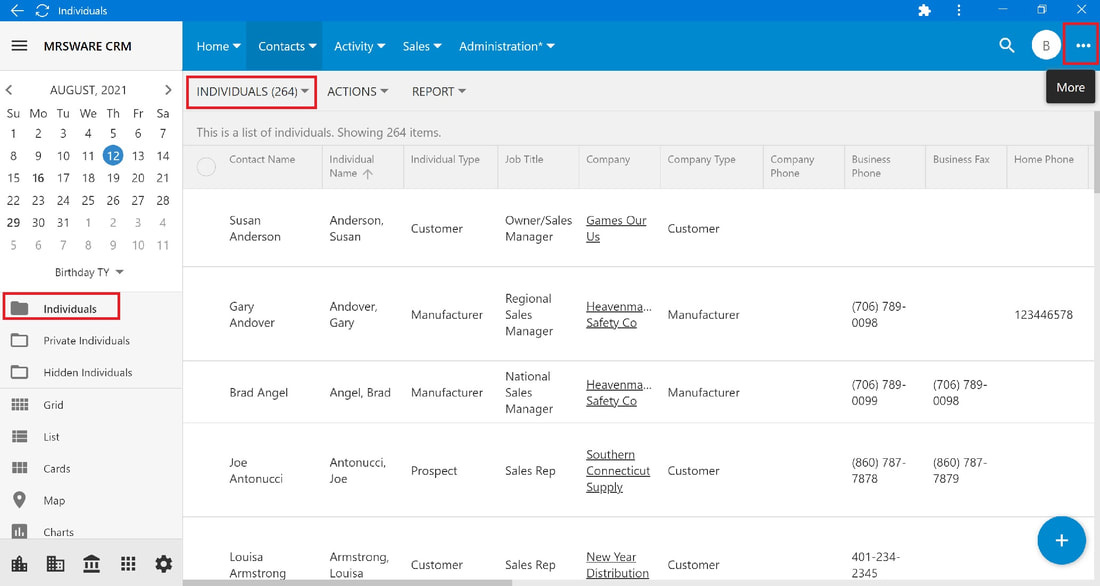
Task: Select calendar date 16
Action: click(38, 178)
